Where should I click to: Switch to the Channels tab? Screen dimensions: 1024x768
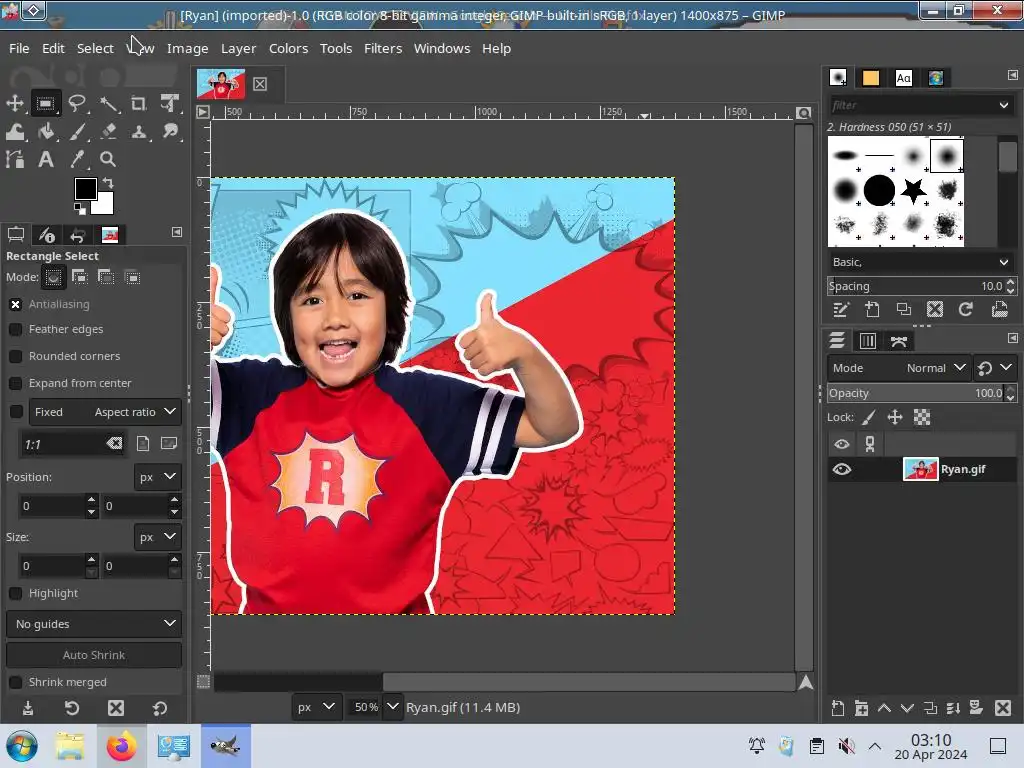point(867,341)
